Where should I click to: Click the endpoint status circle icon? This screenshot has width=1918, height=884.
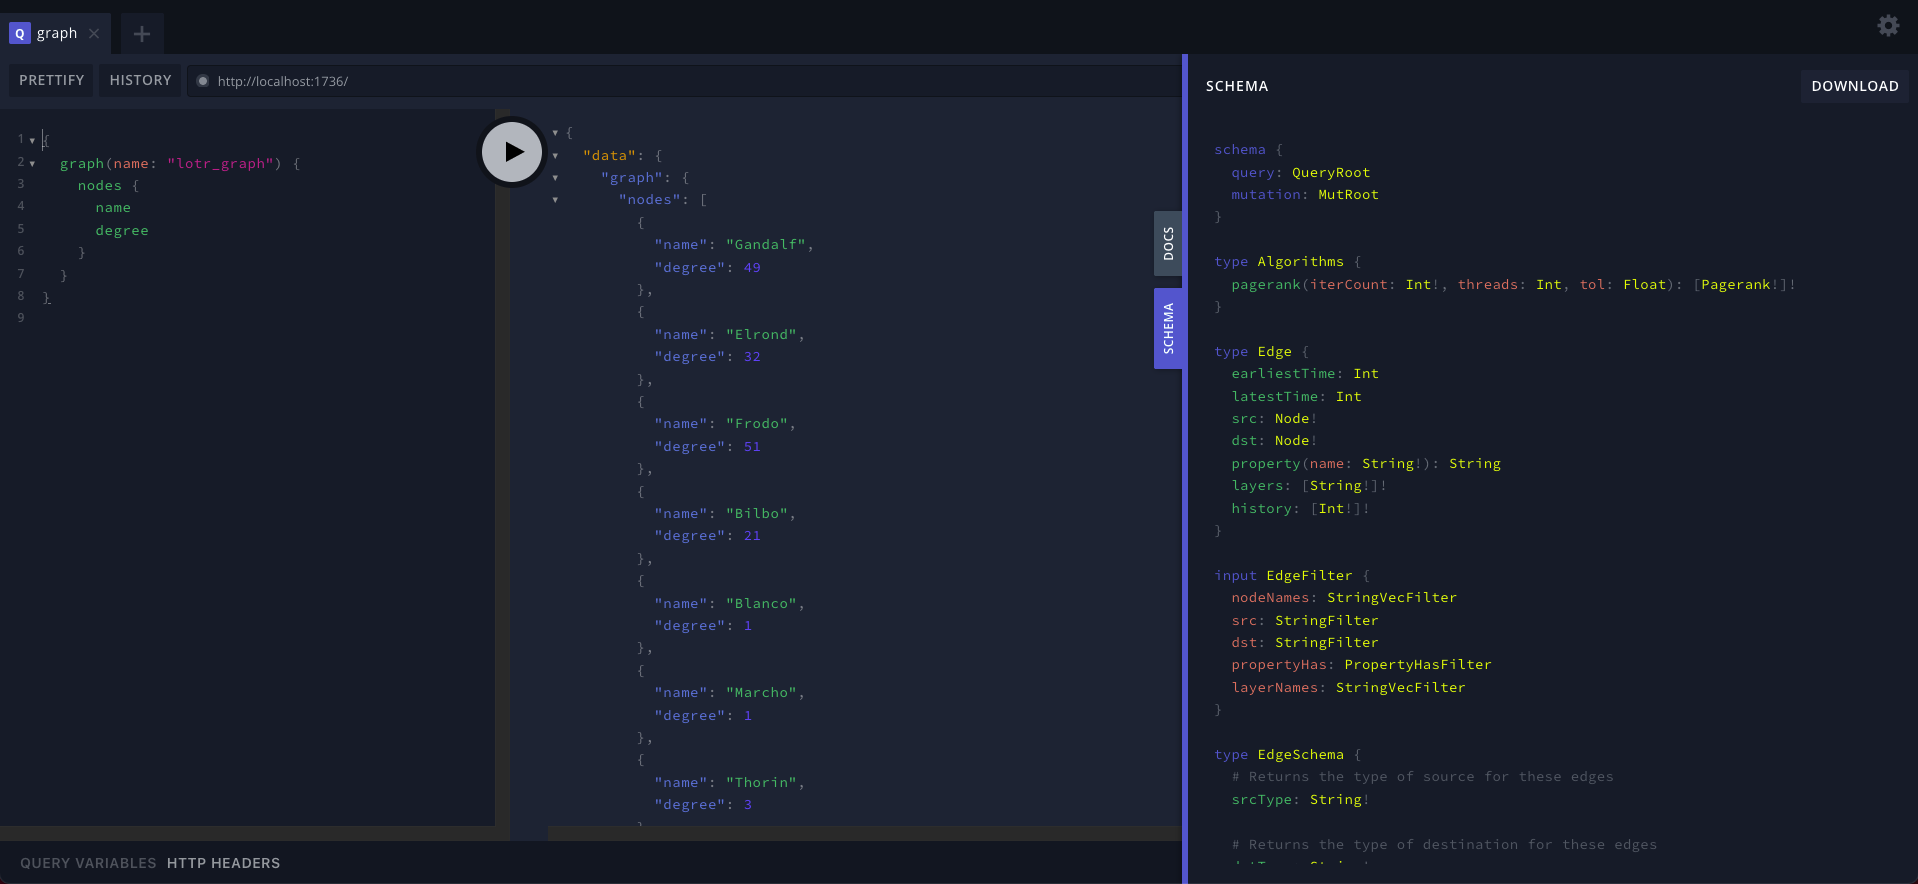pyautogui.click(x=203, y=81)
